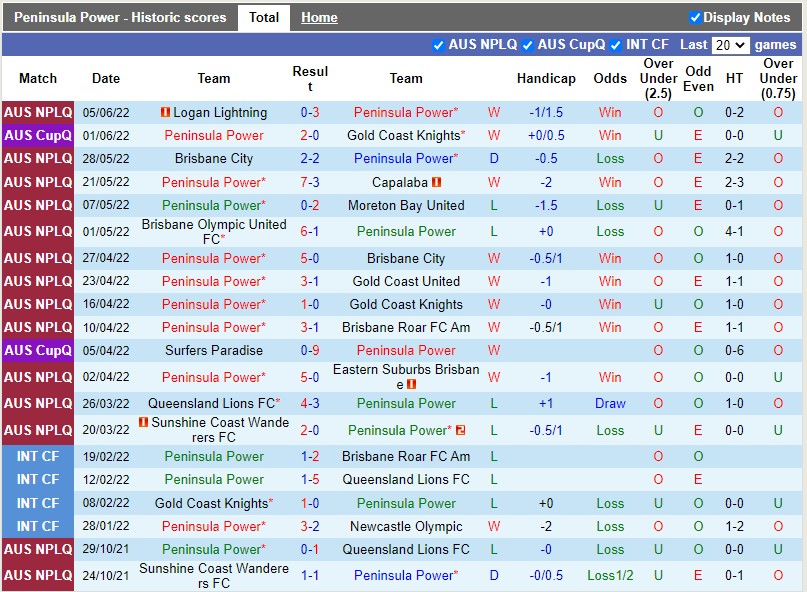Click the Date column header

105,79
